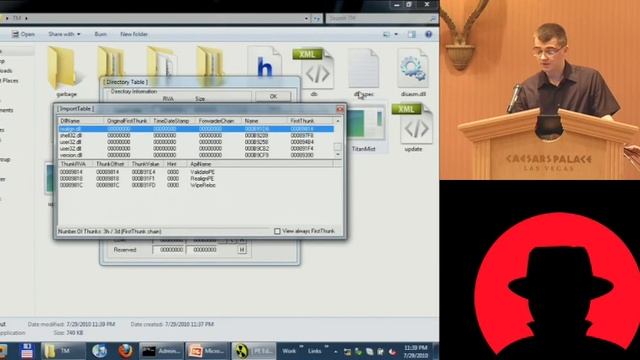Screen dimensions: 640x360
Task: Select the highlighted realign.dll row
Action: 196,129
